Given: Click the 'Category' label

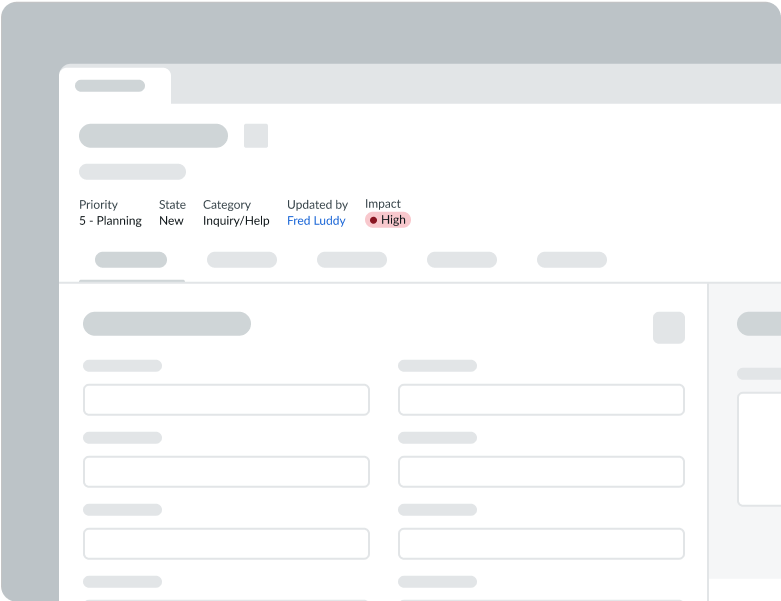Looking at the screenshot, I should (227, 205).
